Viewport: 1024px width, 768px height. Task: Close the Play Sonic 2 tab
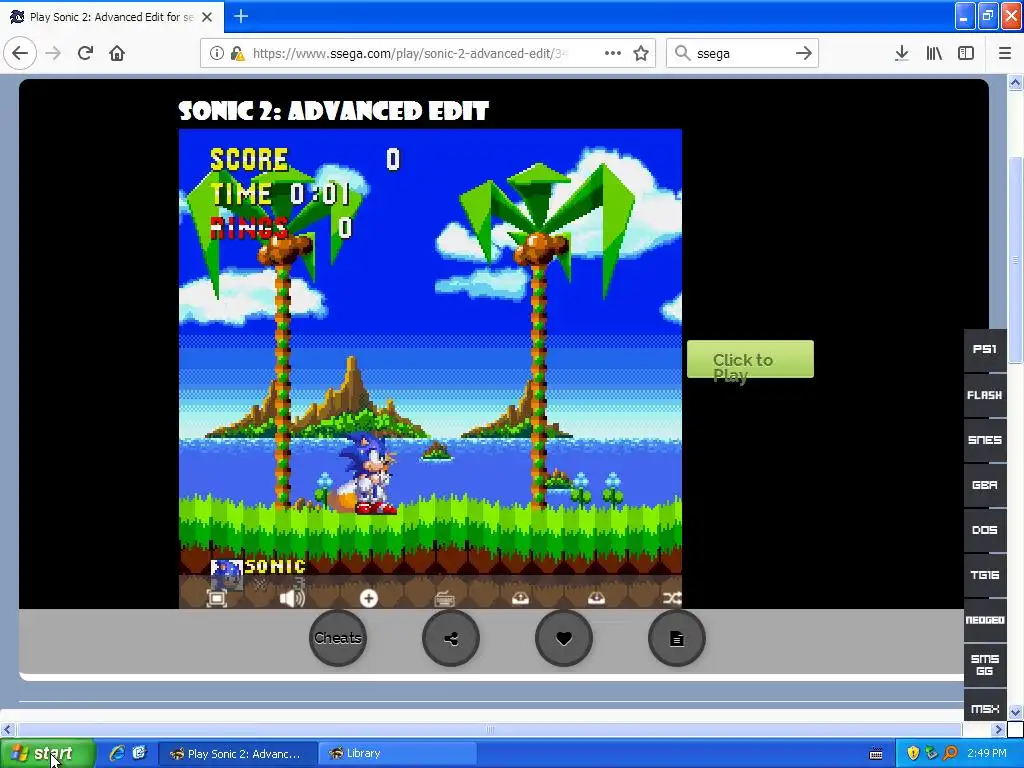coord(207,17)
